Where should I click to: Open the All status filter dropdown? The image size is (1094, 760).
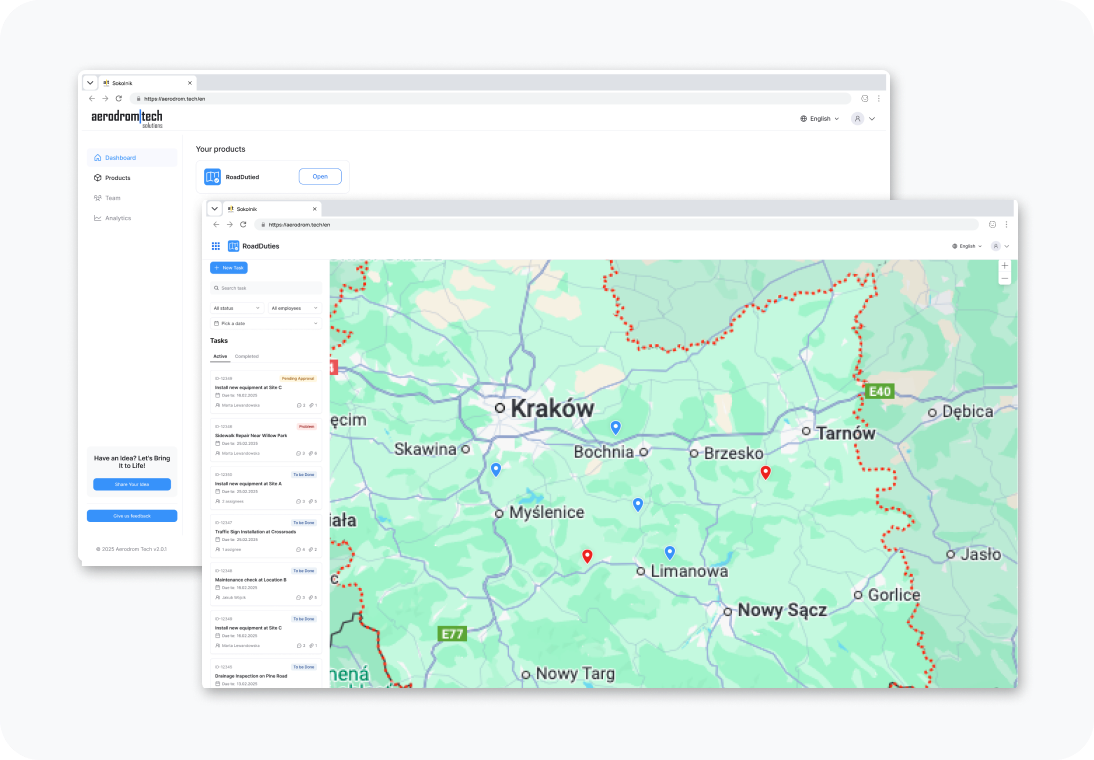(237, 308)
